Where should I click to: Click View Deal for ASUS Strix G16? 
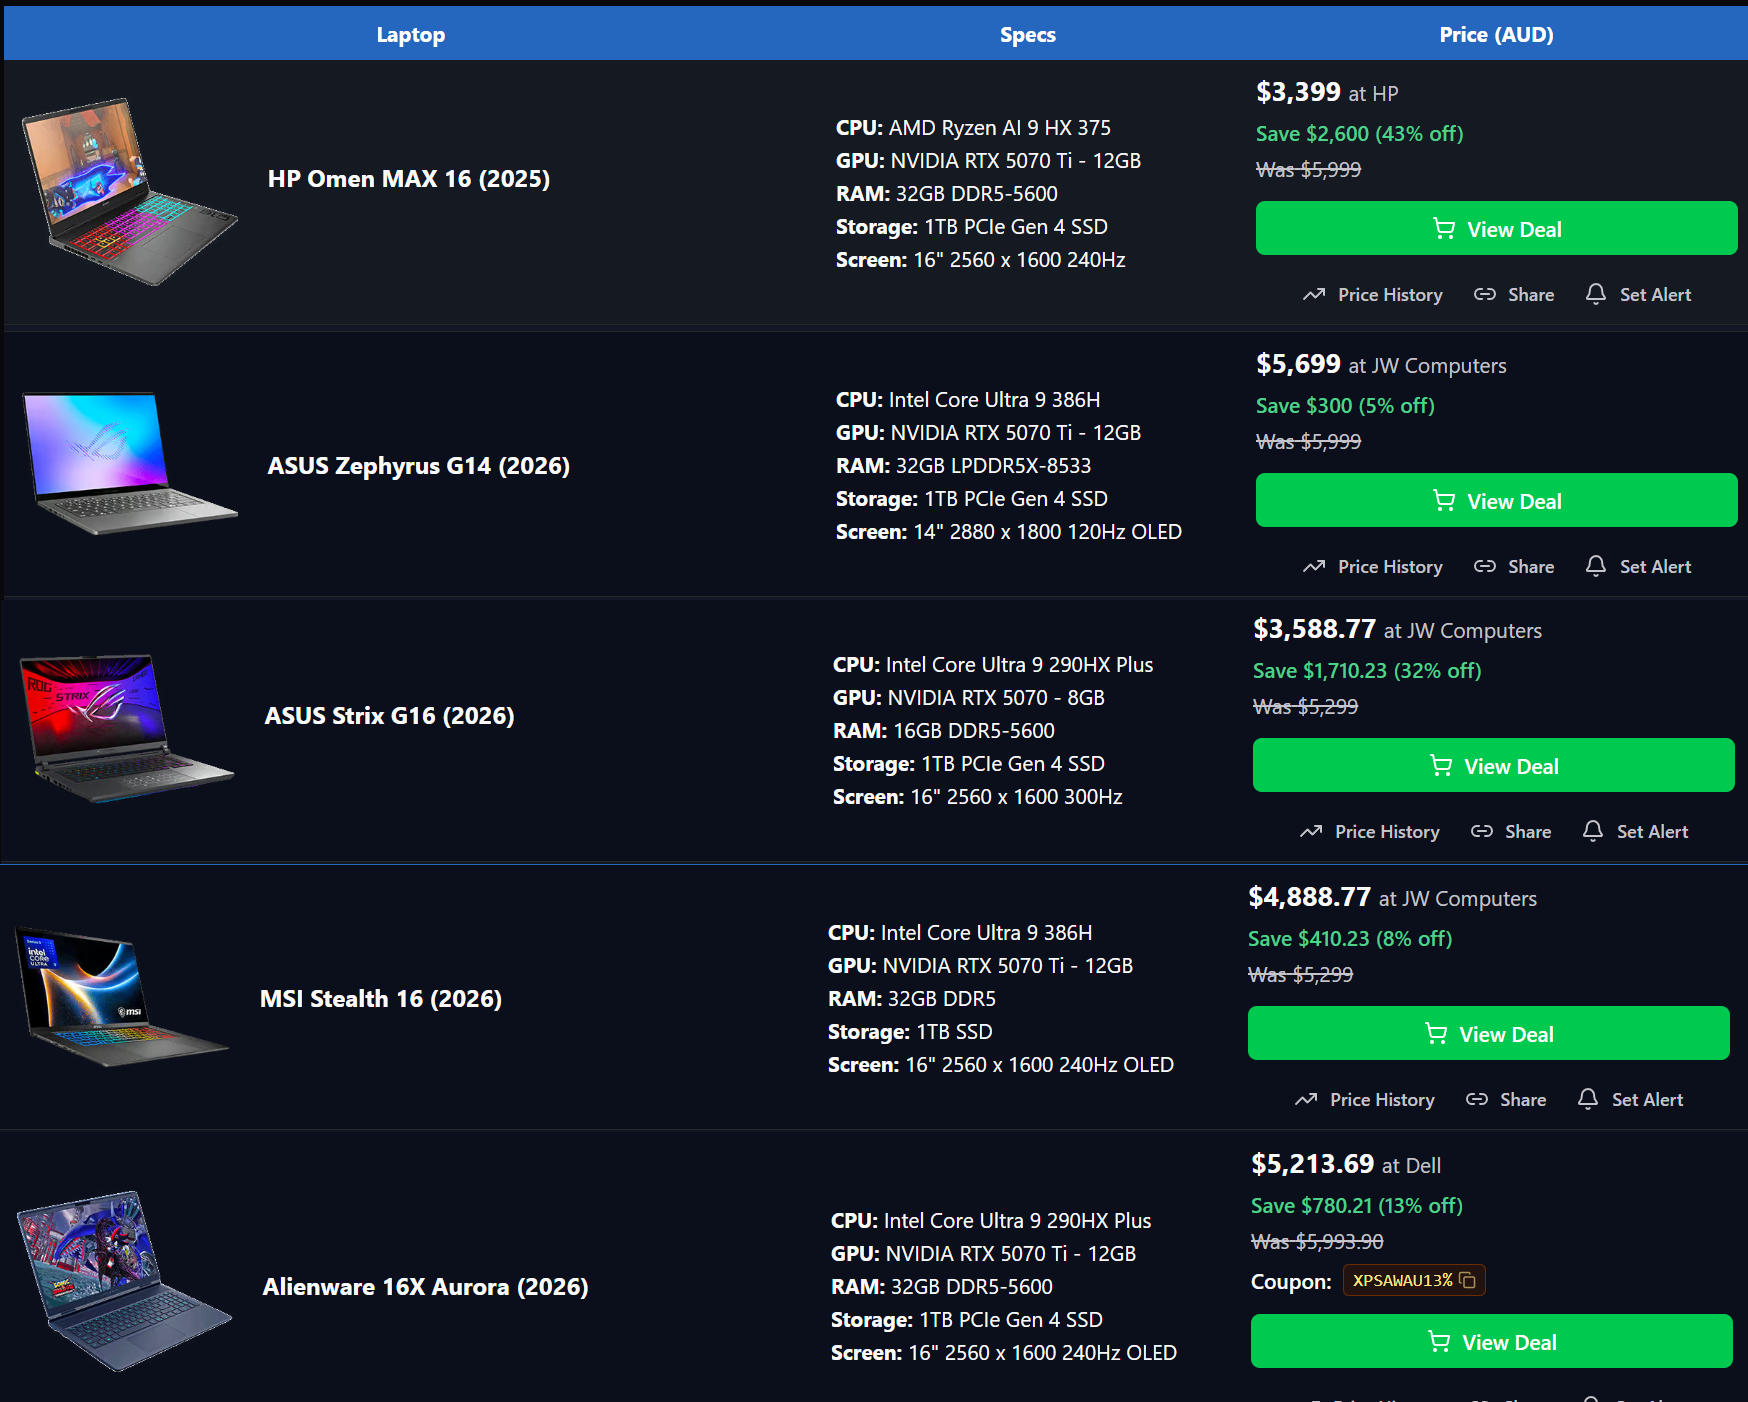(x=1493, y=766)
